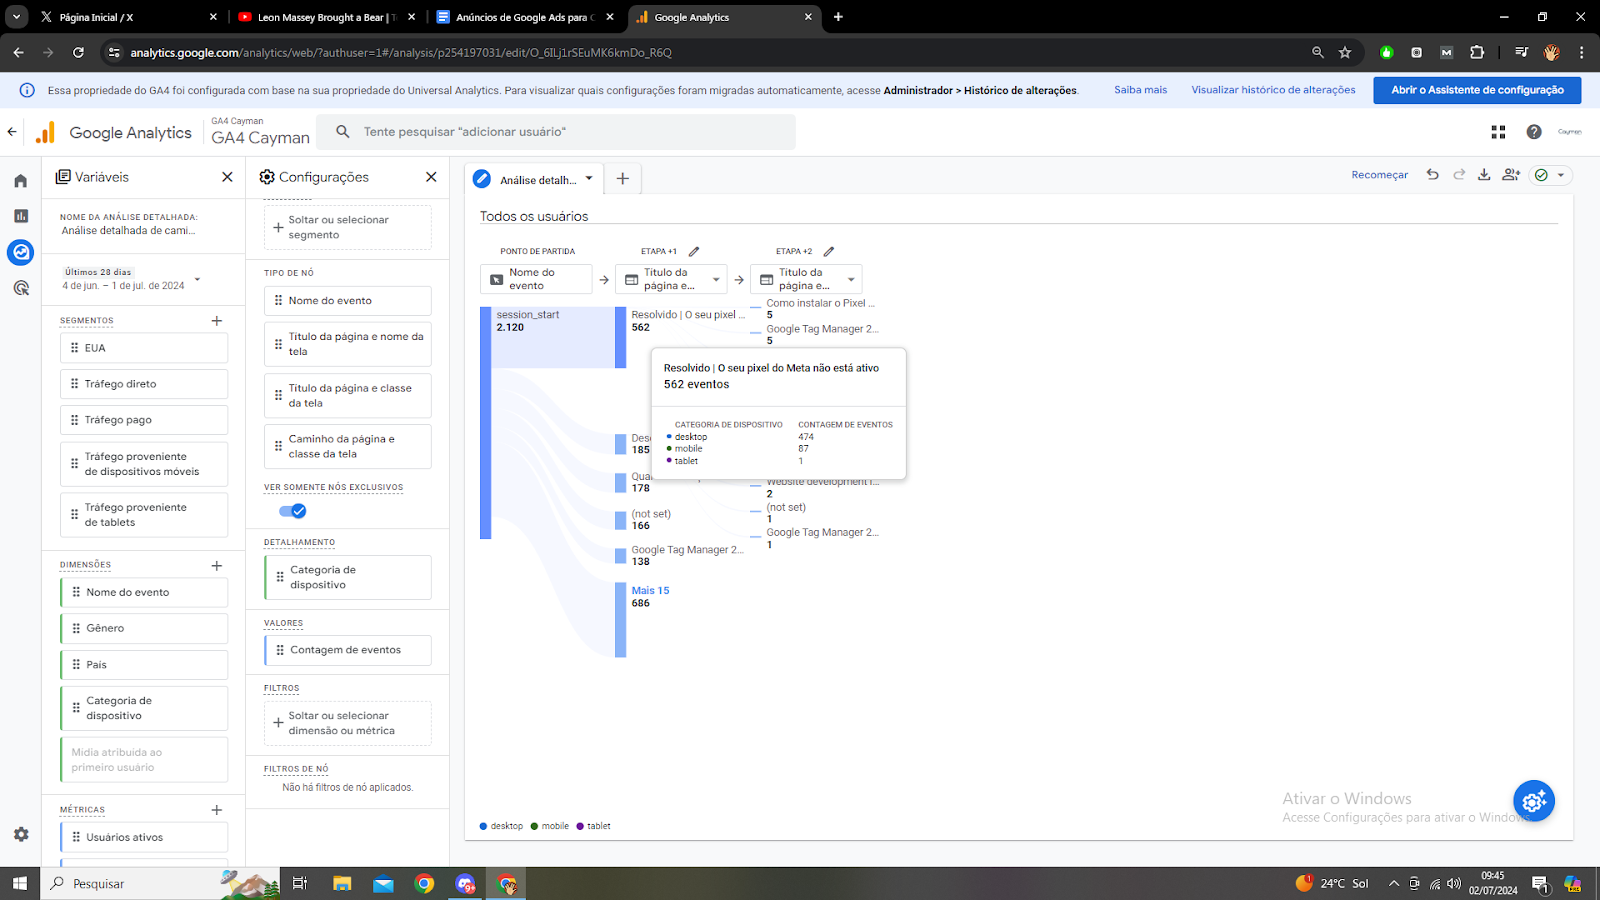The width and height of the screenshot is (1600, 900).
Task: Click Soltar ou selecionar segmento
Action: [x=348, y=228]
